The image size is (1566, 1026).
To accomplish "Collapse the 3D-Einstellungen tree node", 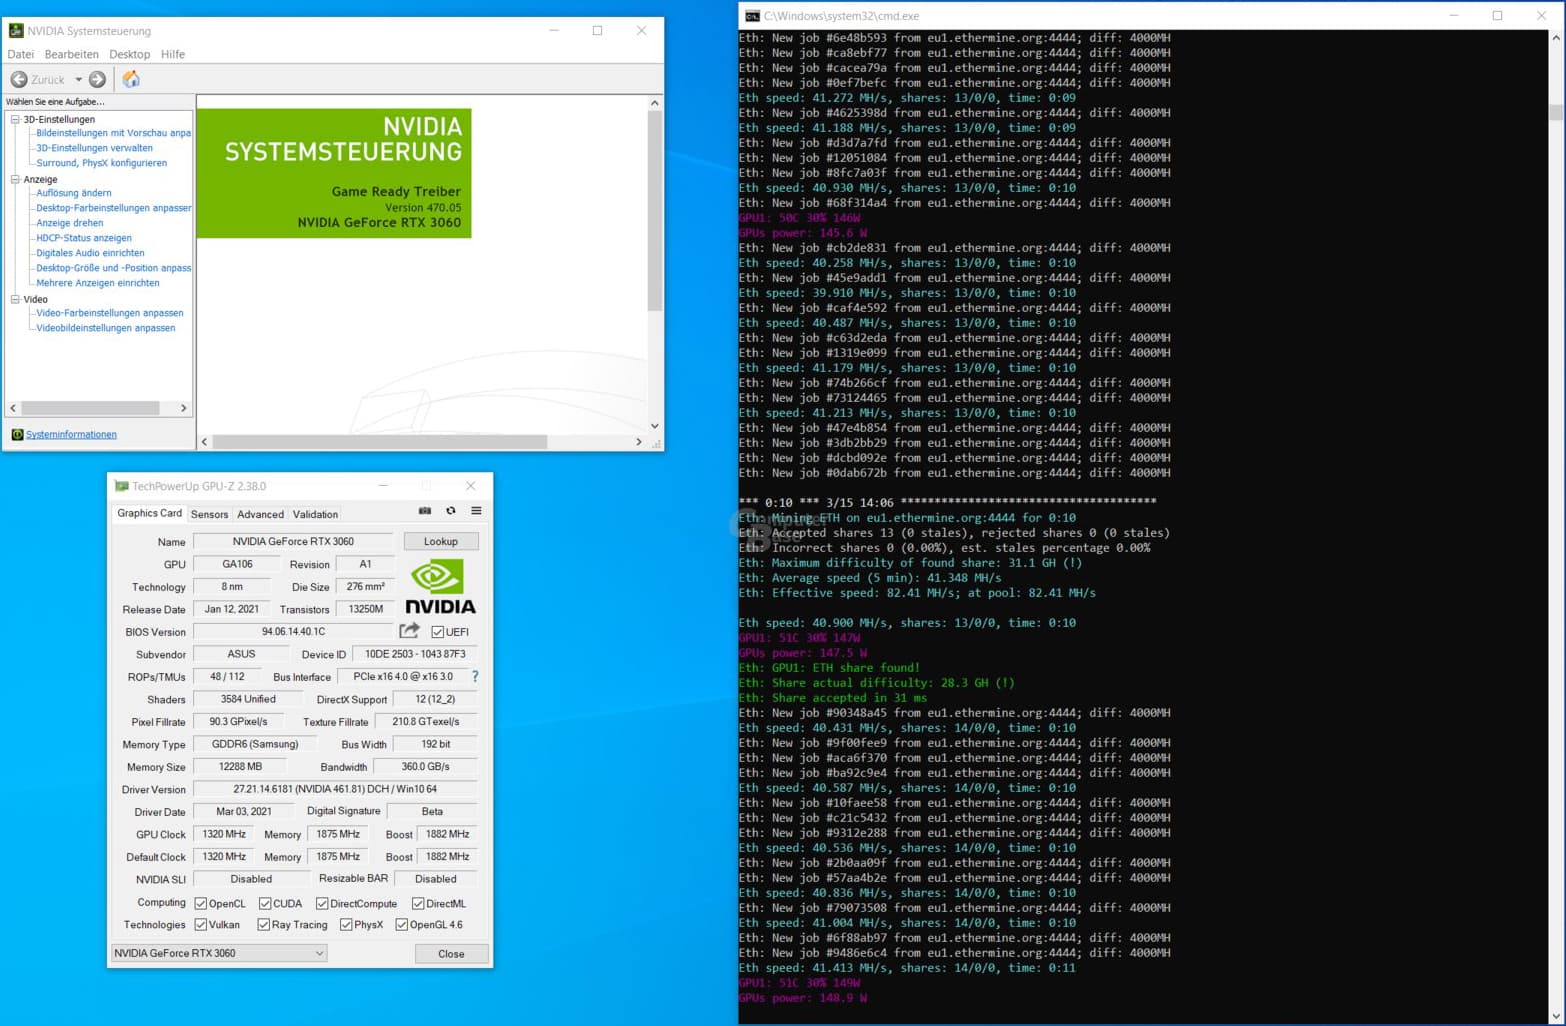I will point(15,119).
